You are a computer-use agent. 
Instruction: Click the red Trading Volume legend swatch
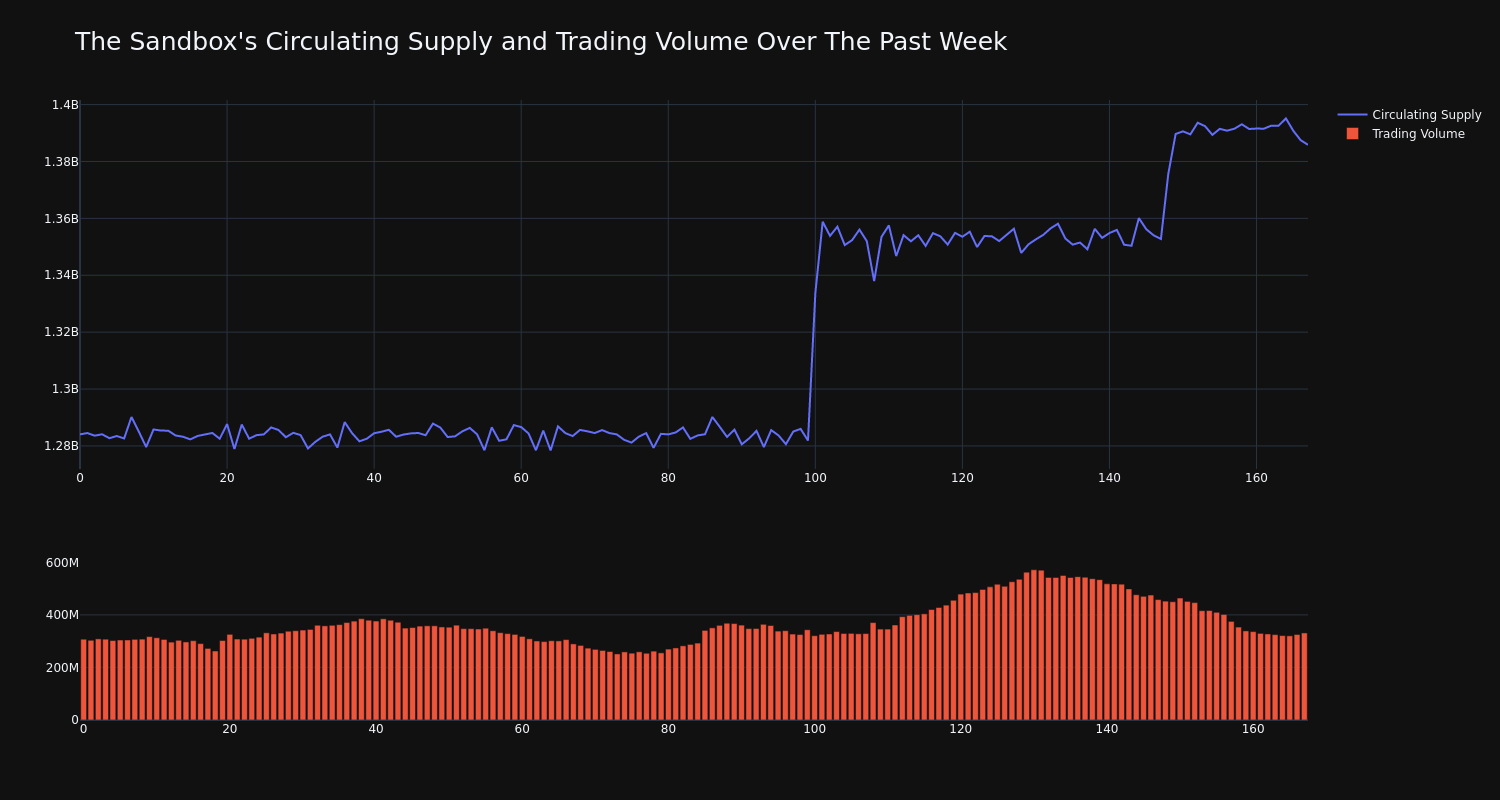click(x=1352, y=134)
